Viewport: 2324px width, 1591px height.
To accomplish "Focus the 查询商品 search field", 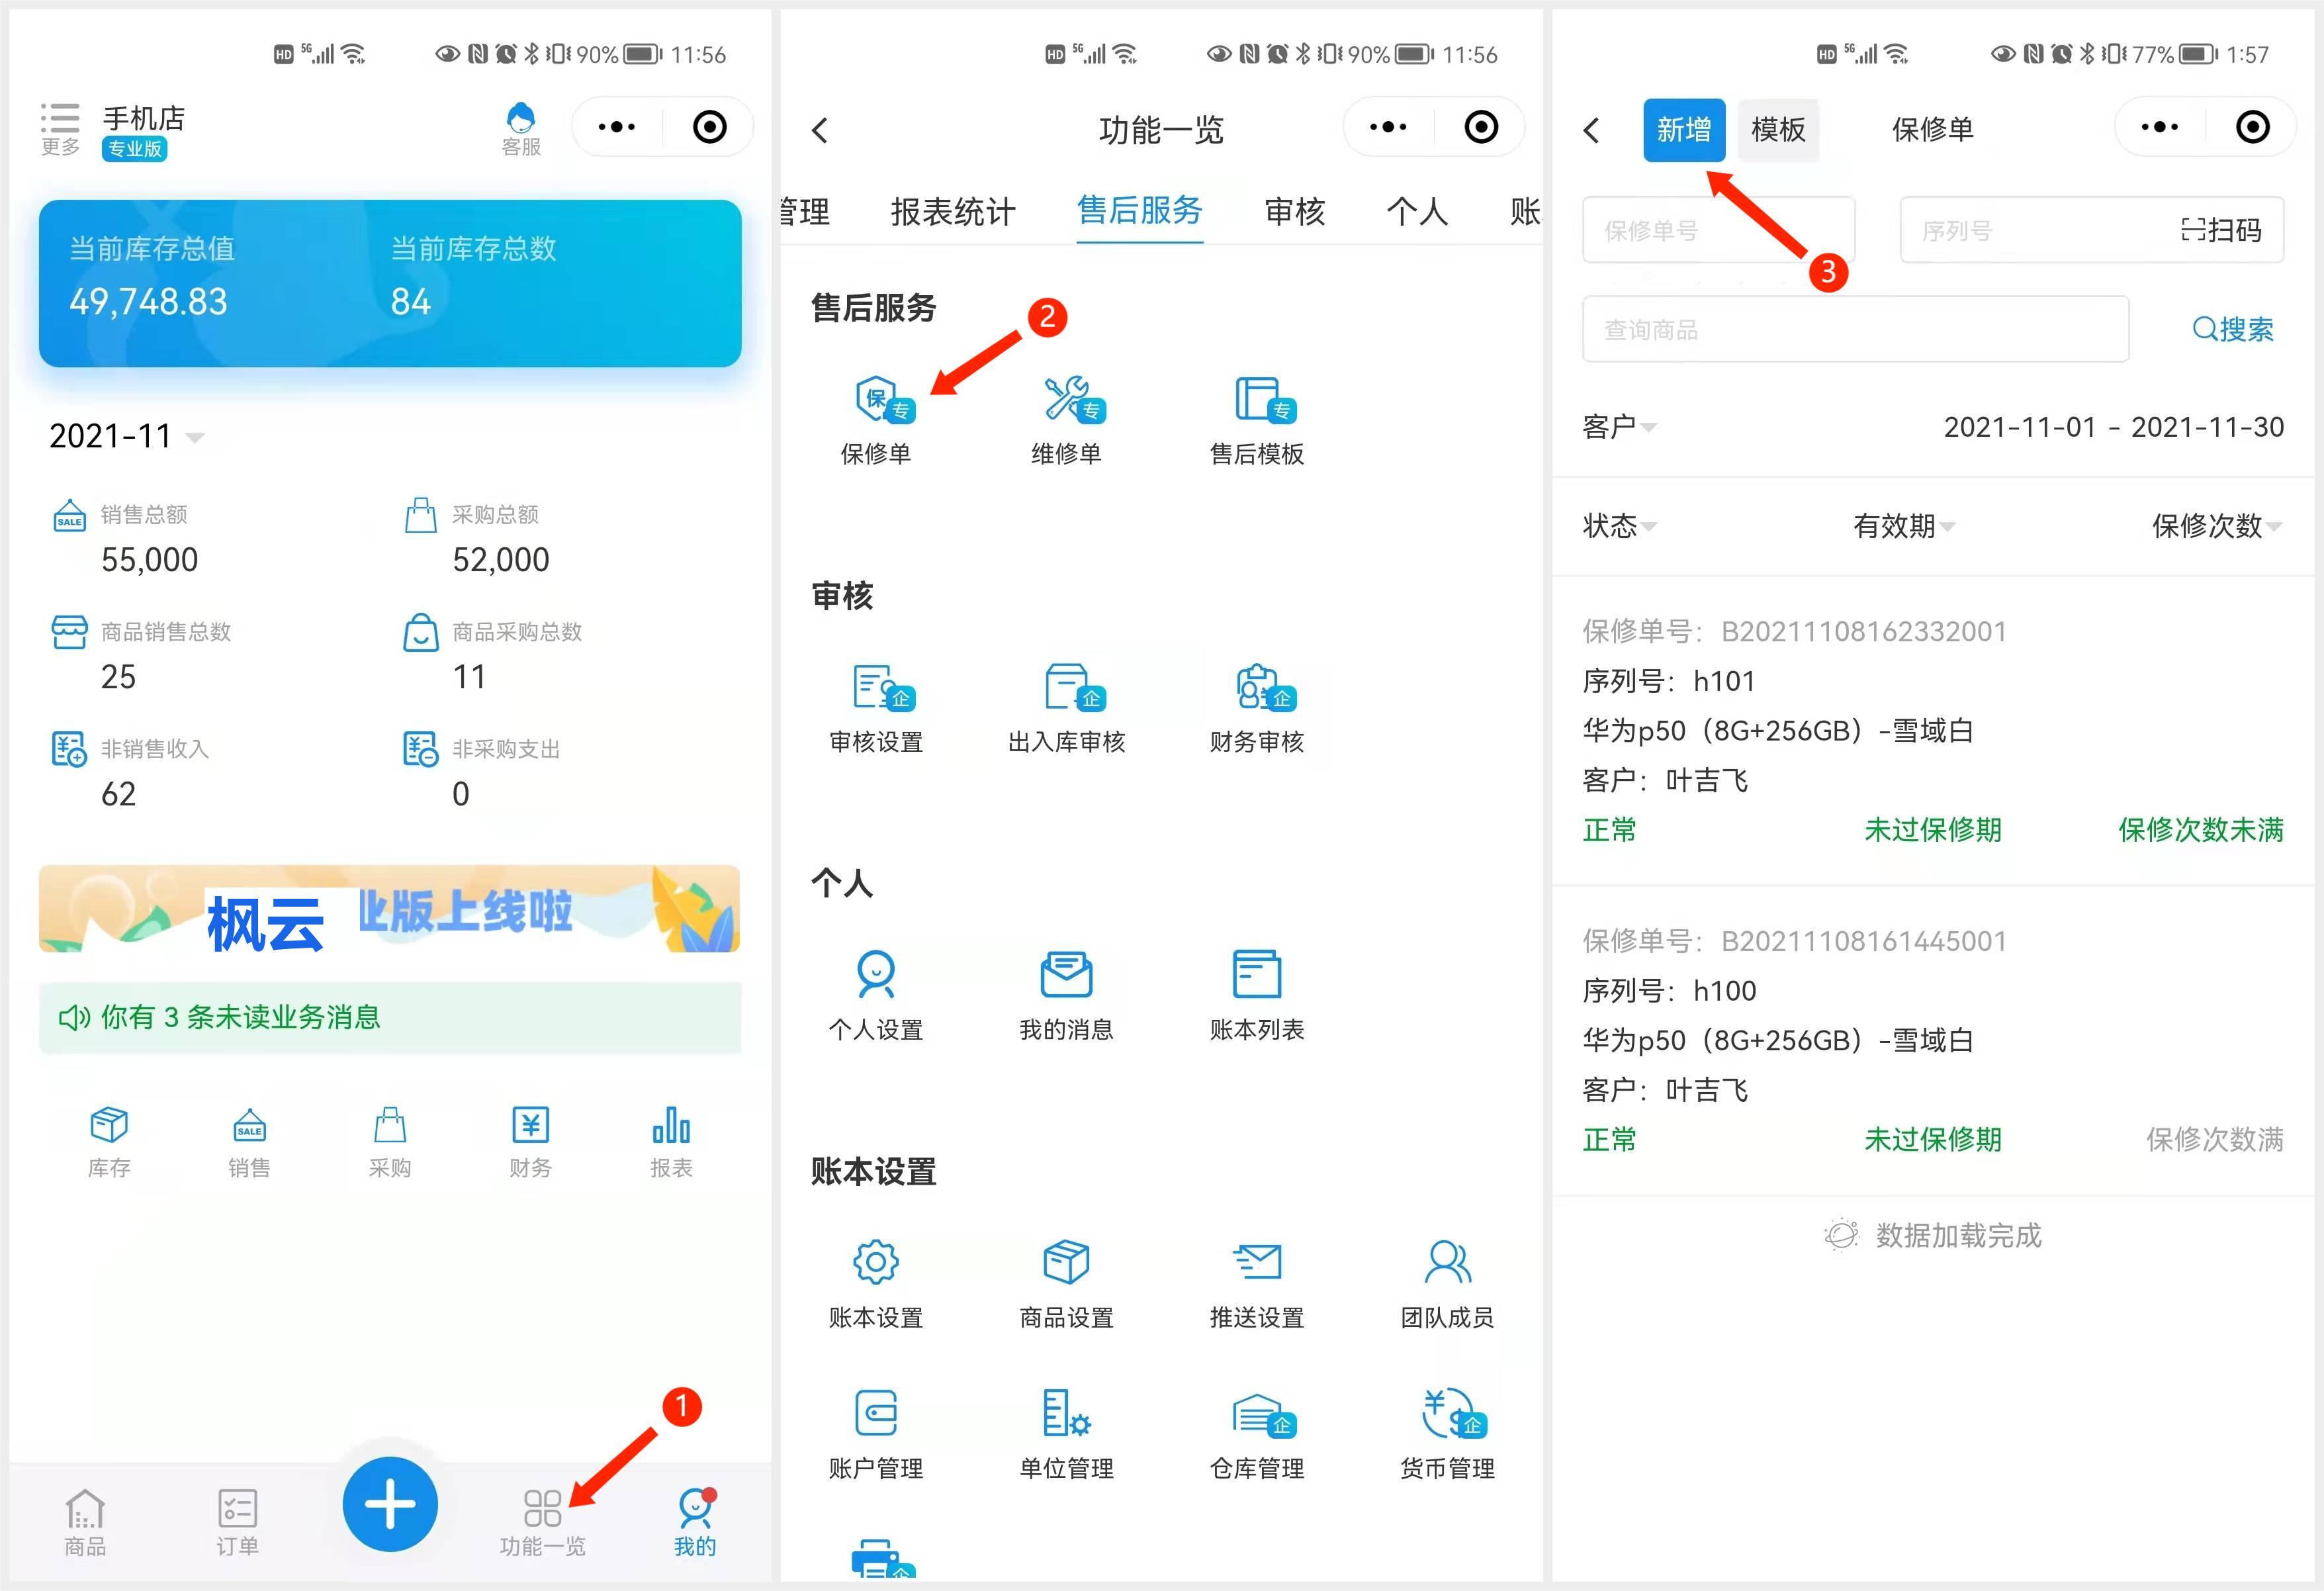I will (1855, 329).
